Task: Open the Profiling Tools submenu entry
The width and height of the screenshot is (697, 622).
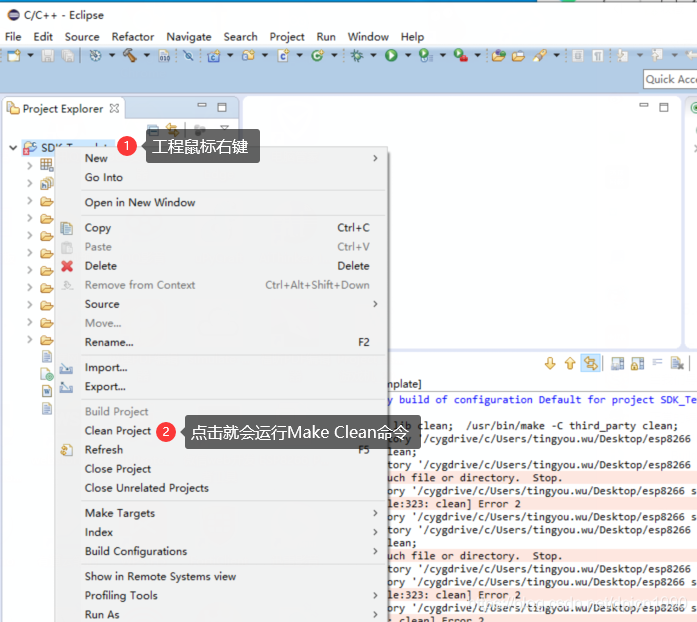Action: [x=121, y=596]
